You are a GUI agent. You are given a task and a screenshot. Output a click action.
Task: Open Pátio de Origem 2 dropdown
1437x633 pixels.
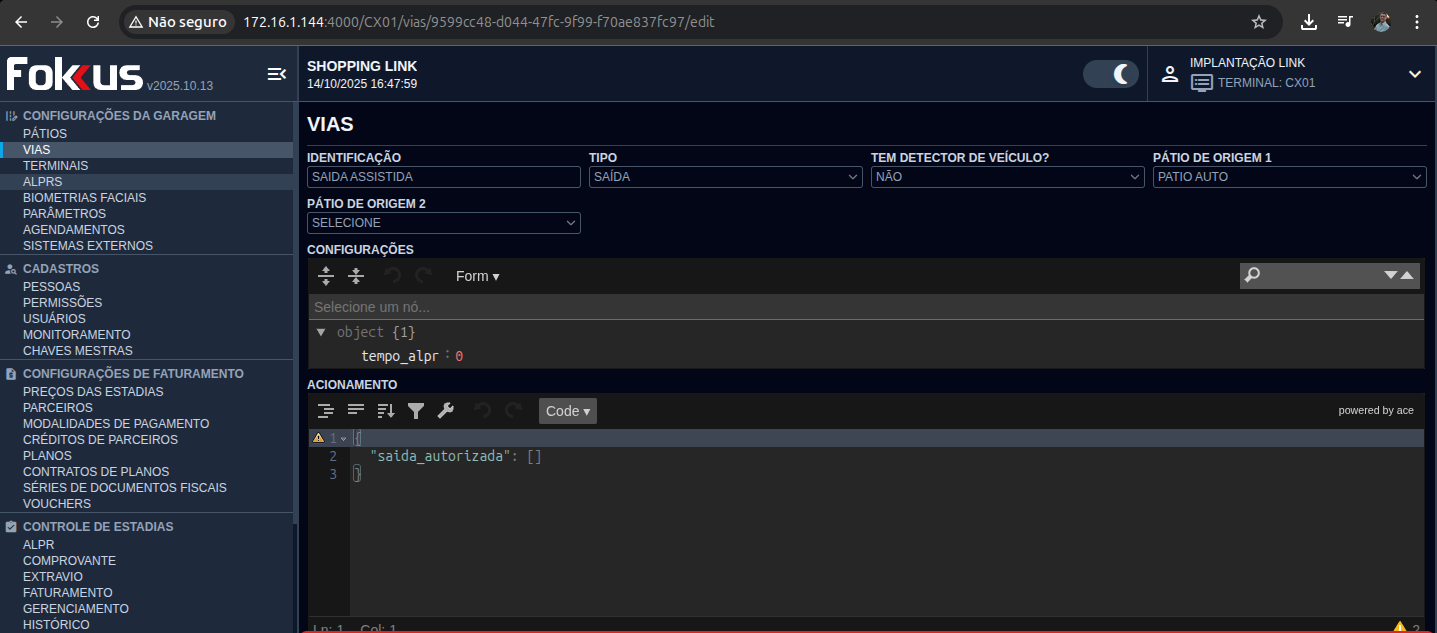[x=443, y=223]
